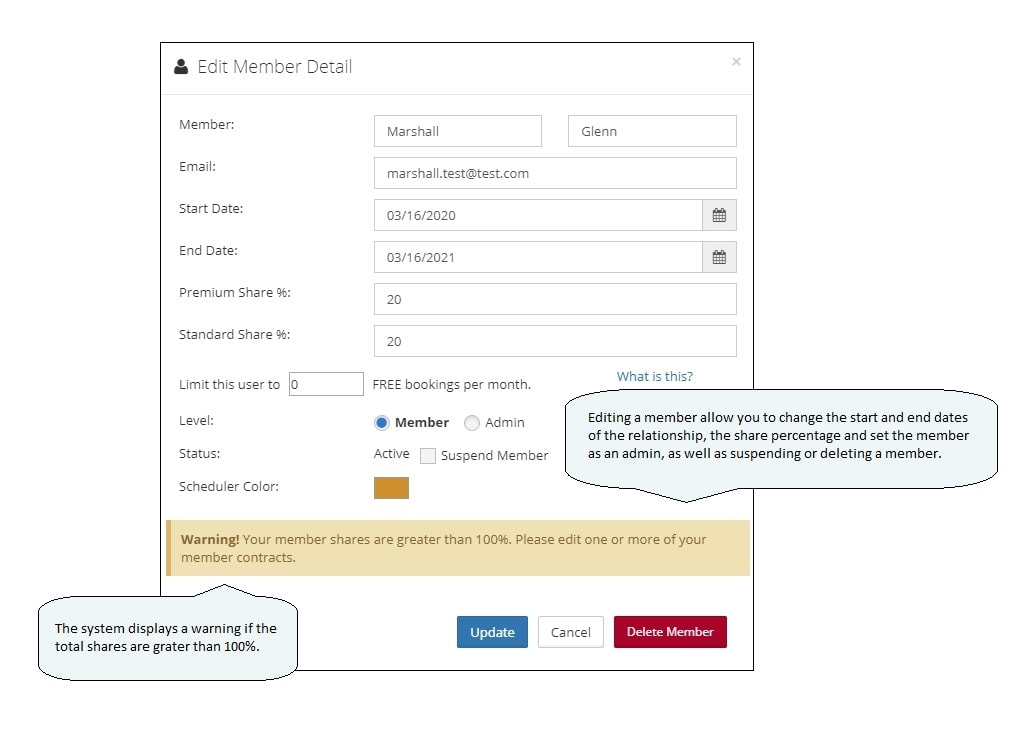
Task: Close the Edit Member Detail dialog
Action: pyautogui.click(x=736, y=62)
